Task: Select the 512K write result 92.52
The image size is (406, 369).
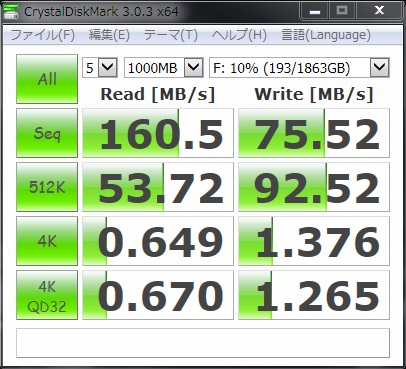Action: [x=314, y=187]
